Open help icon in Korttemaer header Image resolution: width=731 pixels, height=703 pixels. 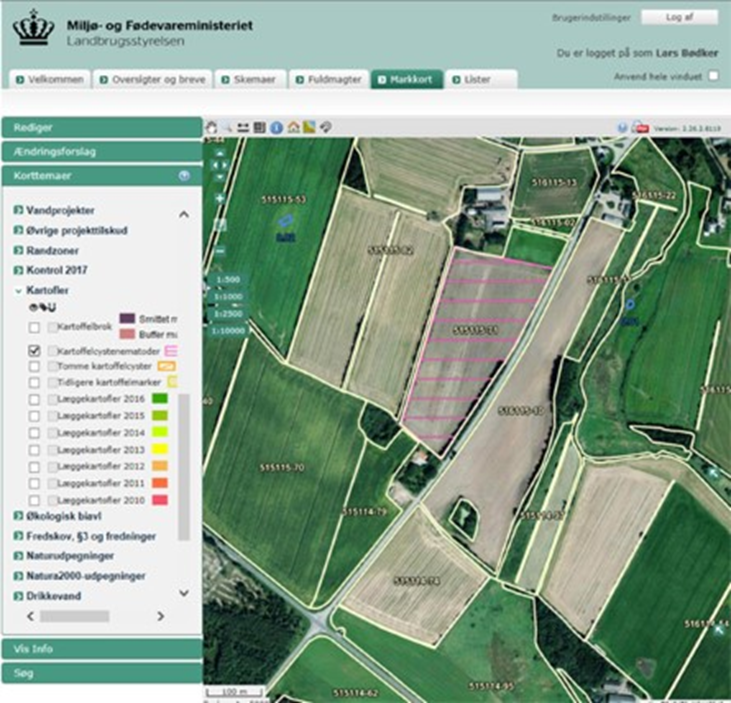coord(184,175)
